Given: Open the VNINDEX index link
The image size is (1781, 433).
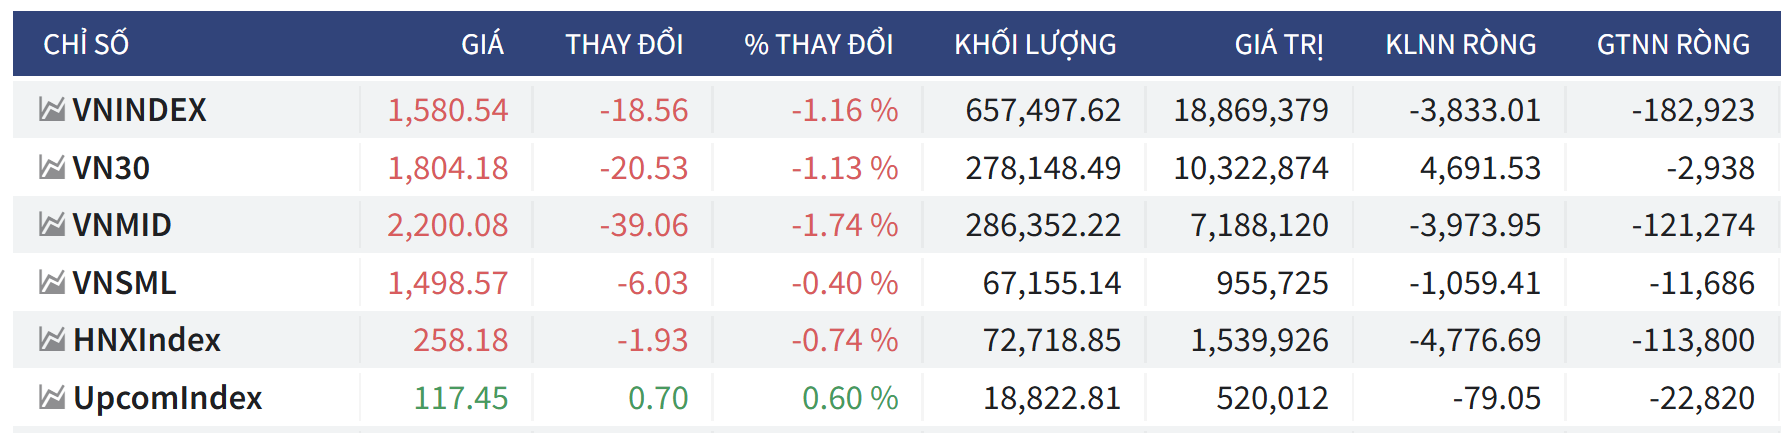Looking at the screenshot, I should [x=139, y=110].
